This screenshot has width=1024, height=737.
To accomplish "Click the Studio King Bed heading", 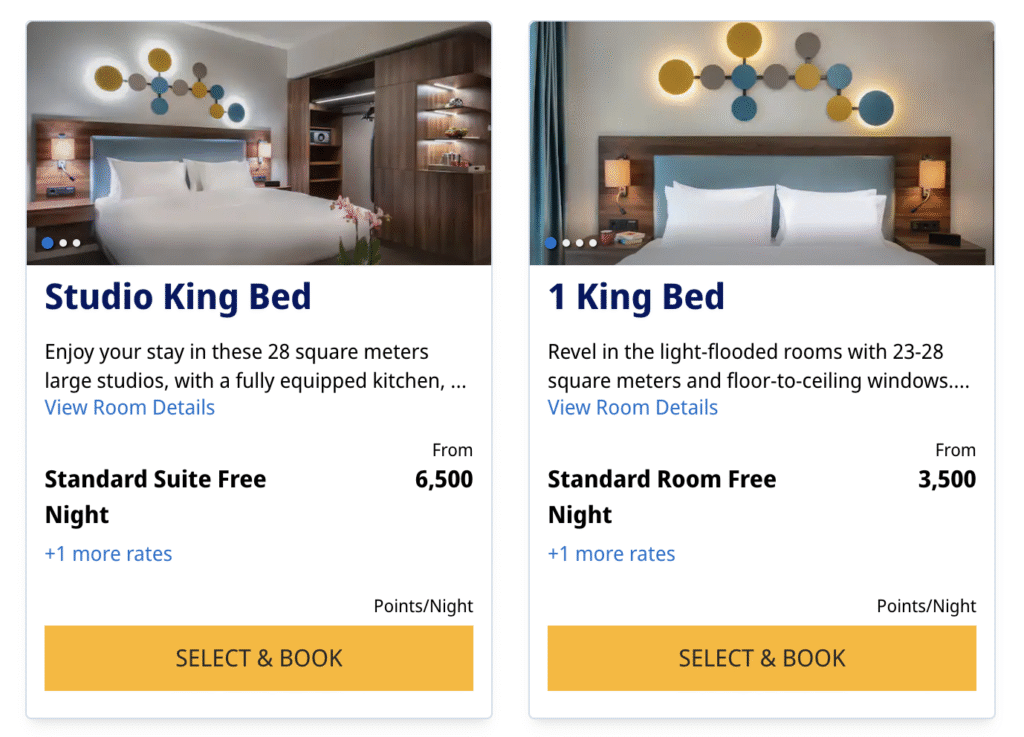I will point(178,297).
